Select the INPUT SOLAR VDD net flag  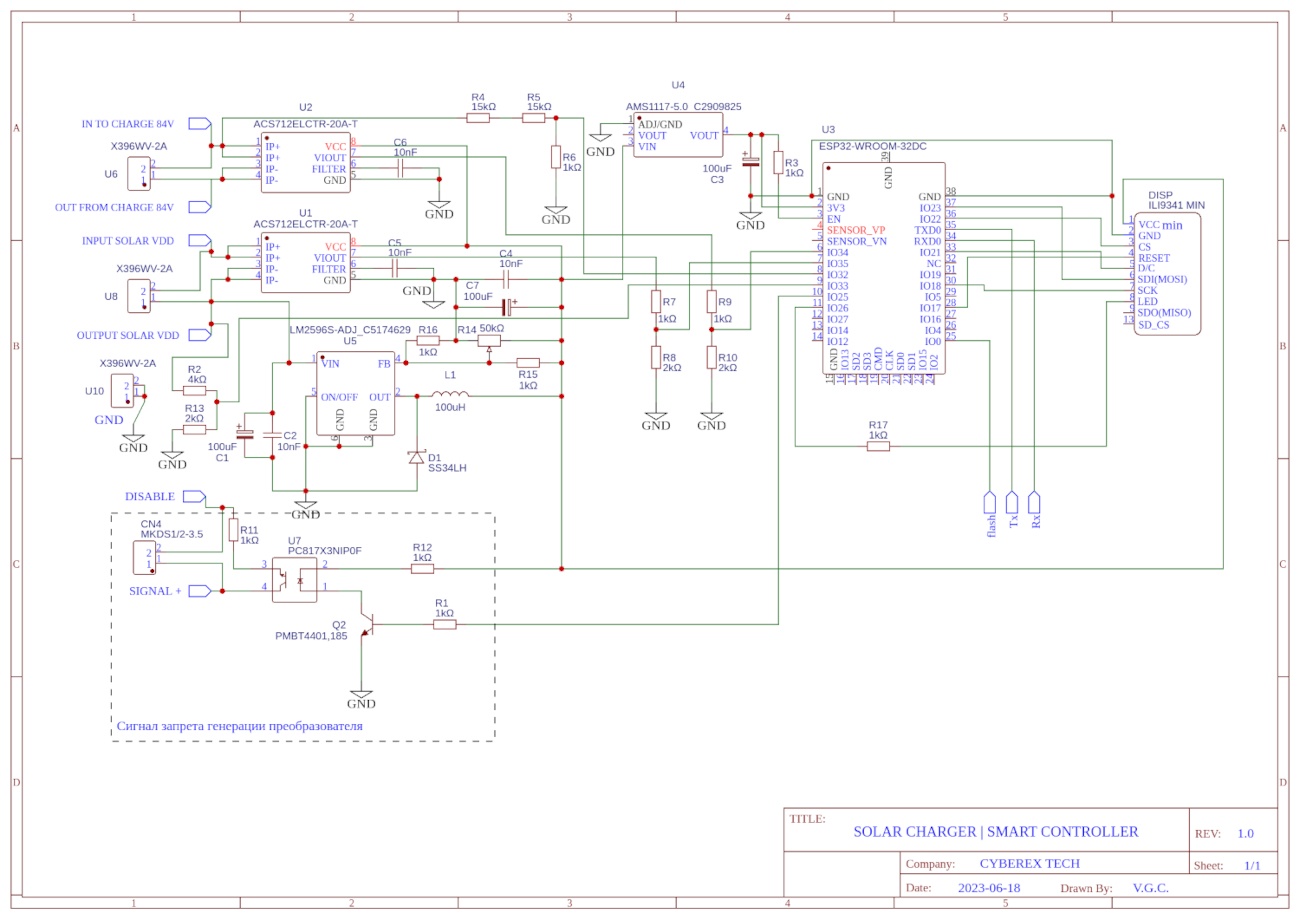200,241
